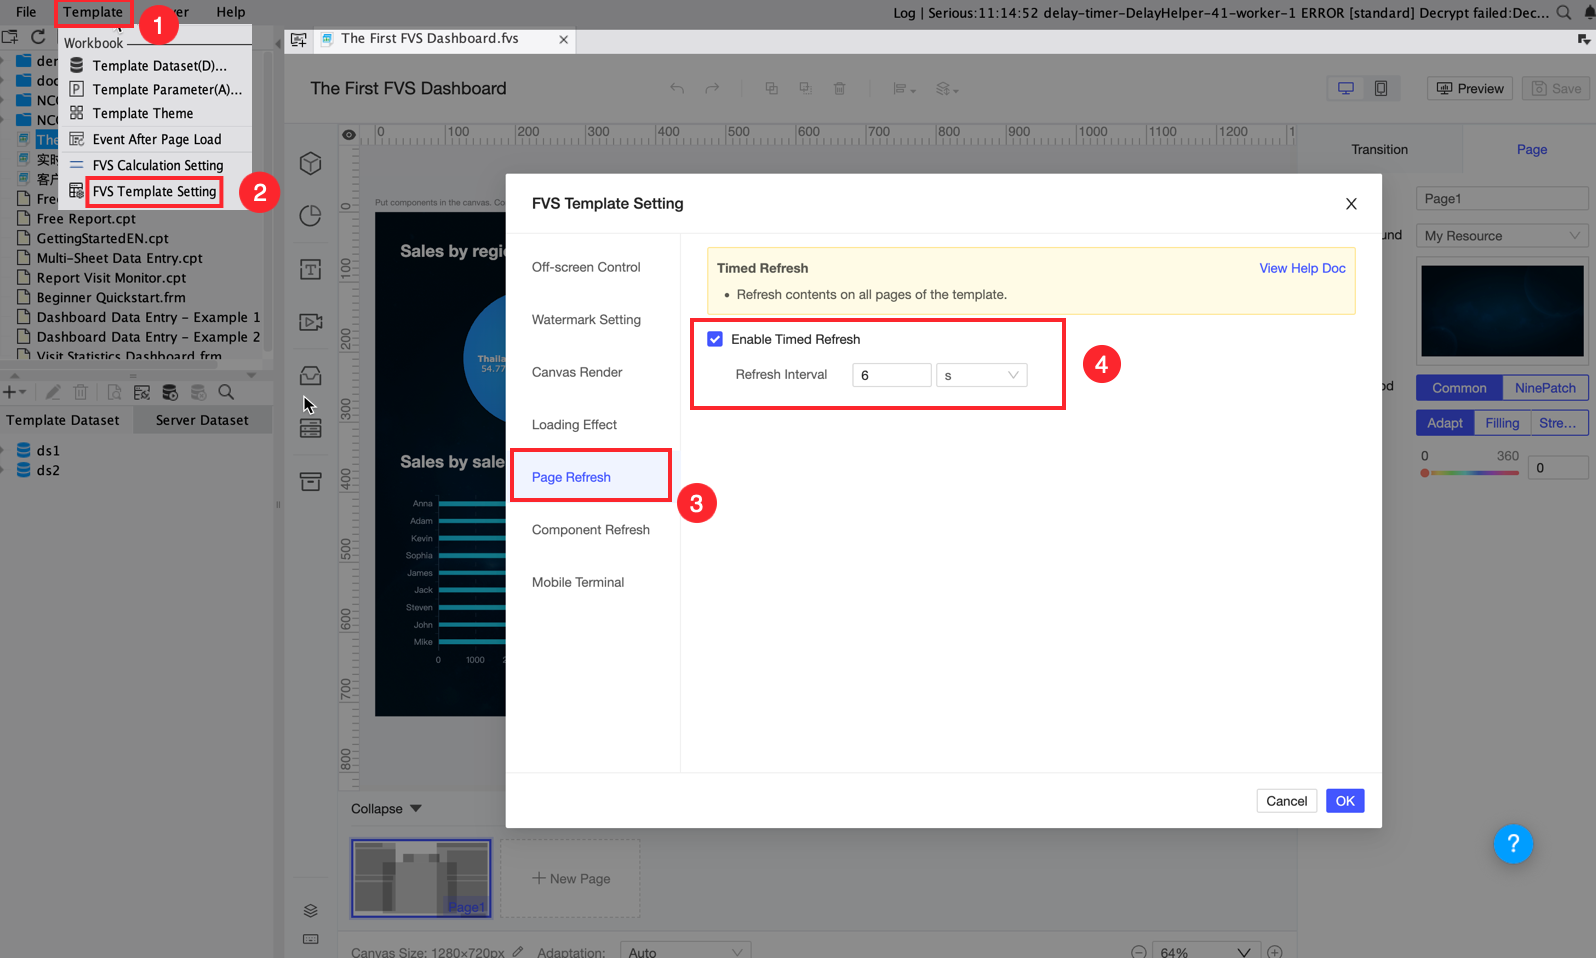Click the zoom in plus icon
Viewport: 1596px width, 958px height.
click(x=1275, y=952)
